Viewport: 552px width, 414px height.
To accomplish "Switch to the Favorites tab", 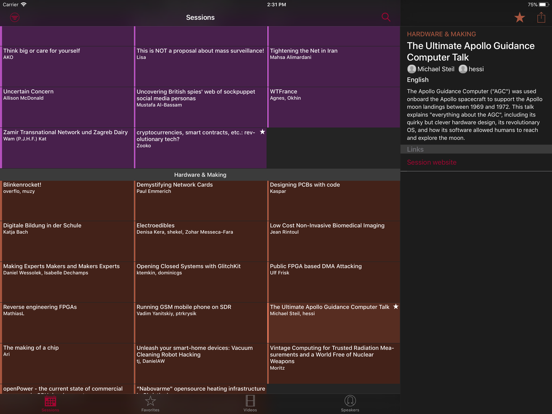I will click(150, 403).
